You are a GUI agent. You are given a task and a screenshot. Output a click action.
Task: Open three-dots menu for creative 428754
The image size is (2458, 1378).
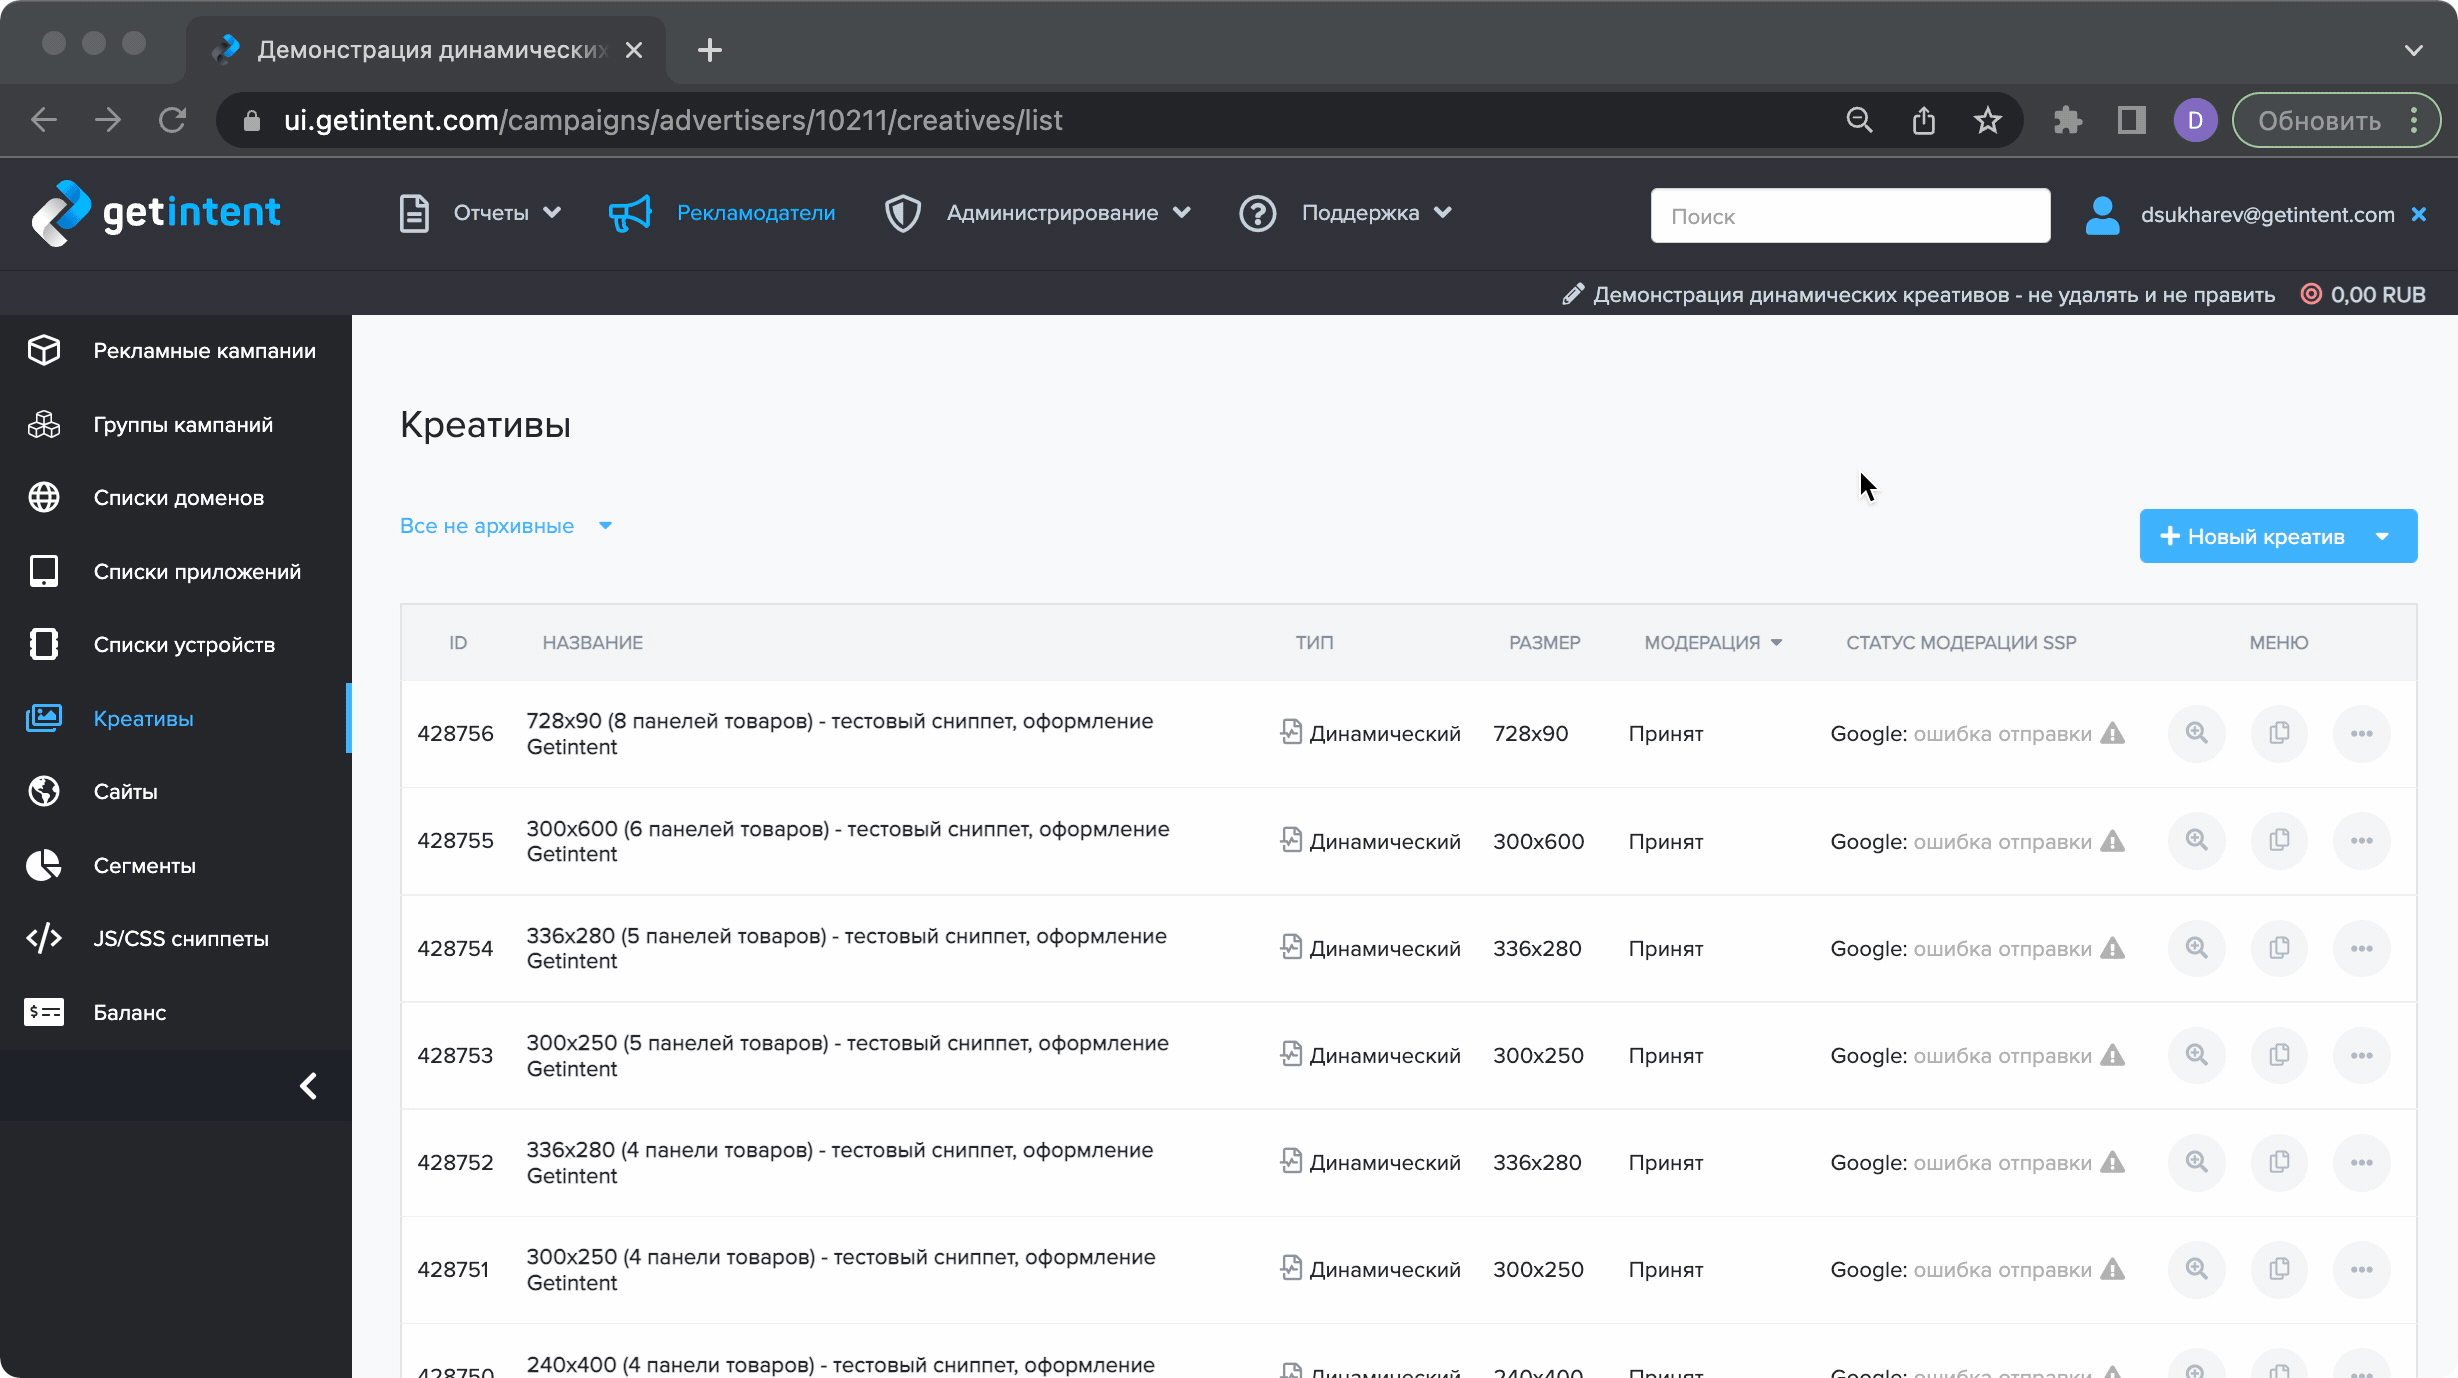(x=2361, y=948)
